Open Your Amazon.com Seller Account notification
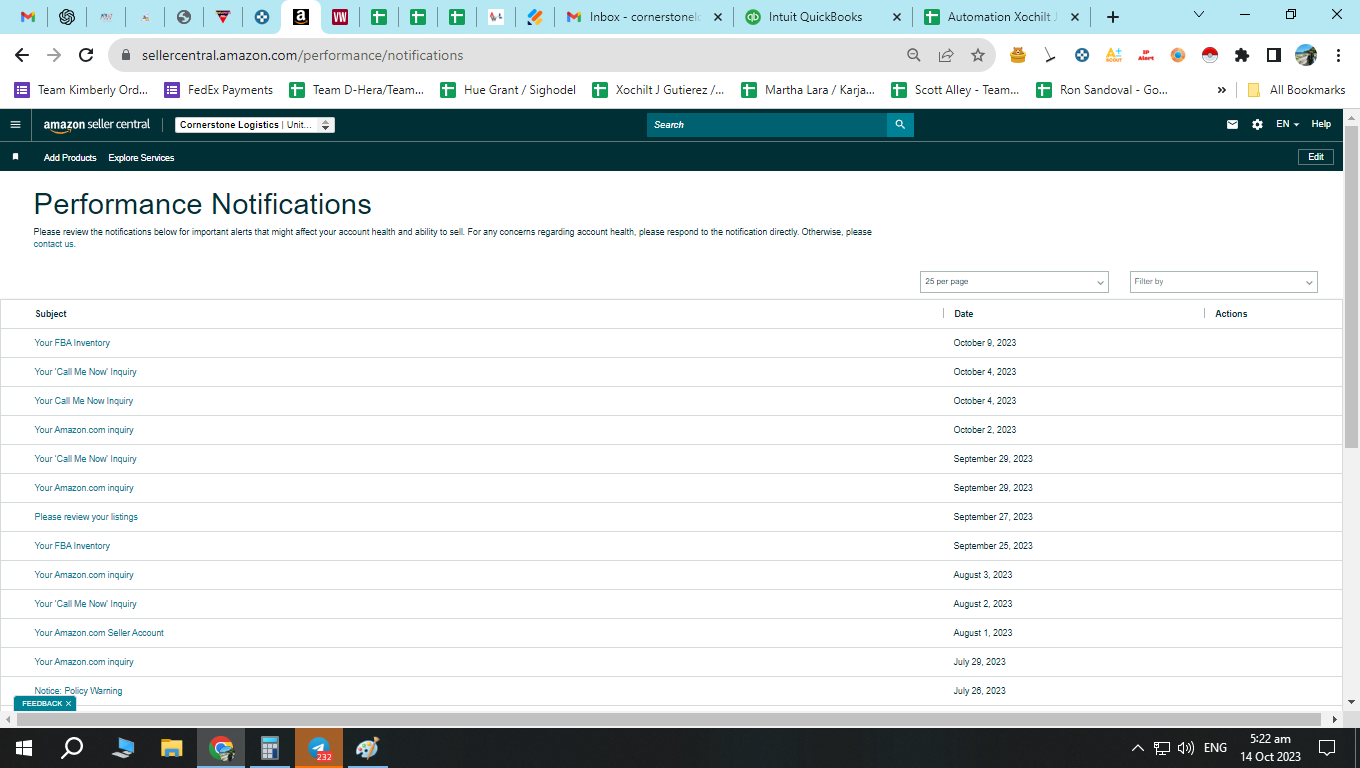 click(99, 633)
